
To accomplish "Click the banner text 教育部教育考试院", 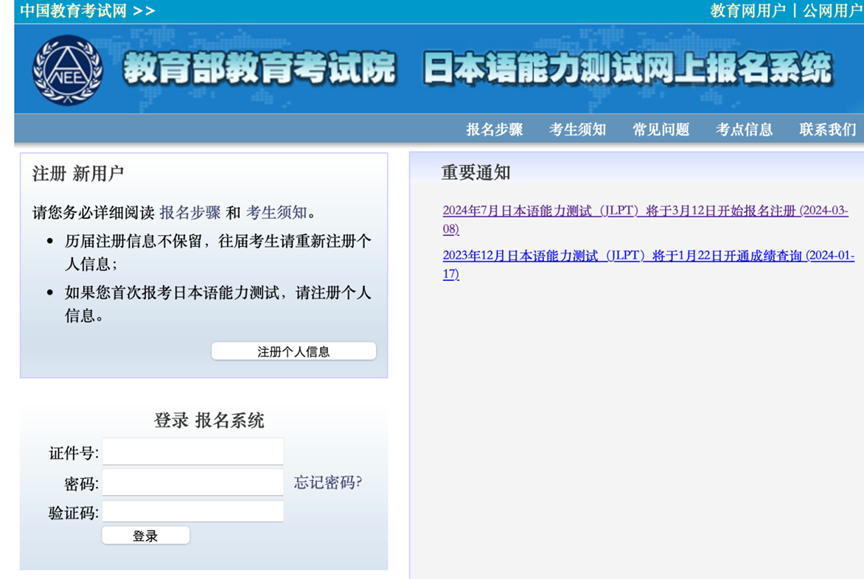I will pos(259,69).
